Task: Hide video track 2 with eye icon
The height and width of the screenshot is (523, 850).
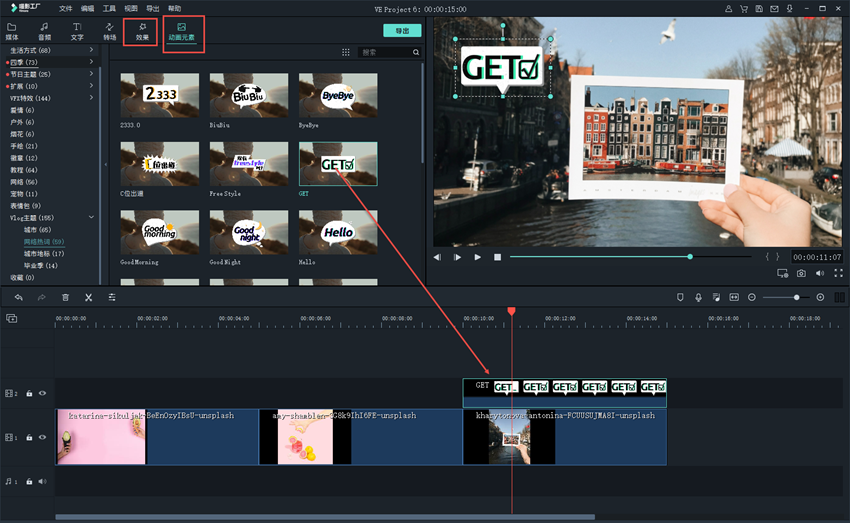Action: (x=42, y=394)
